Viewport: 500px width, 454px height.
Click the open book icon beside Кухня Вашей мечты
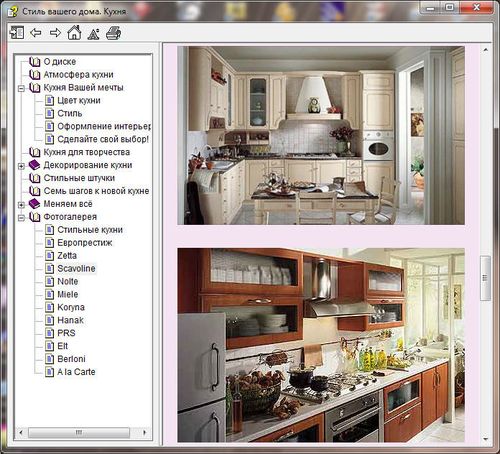pos(35,88)
